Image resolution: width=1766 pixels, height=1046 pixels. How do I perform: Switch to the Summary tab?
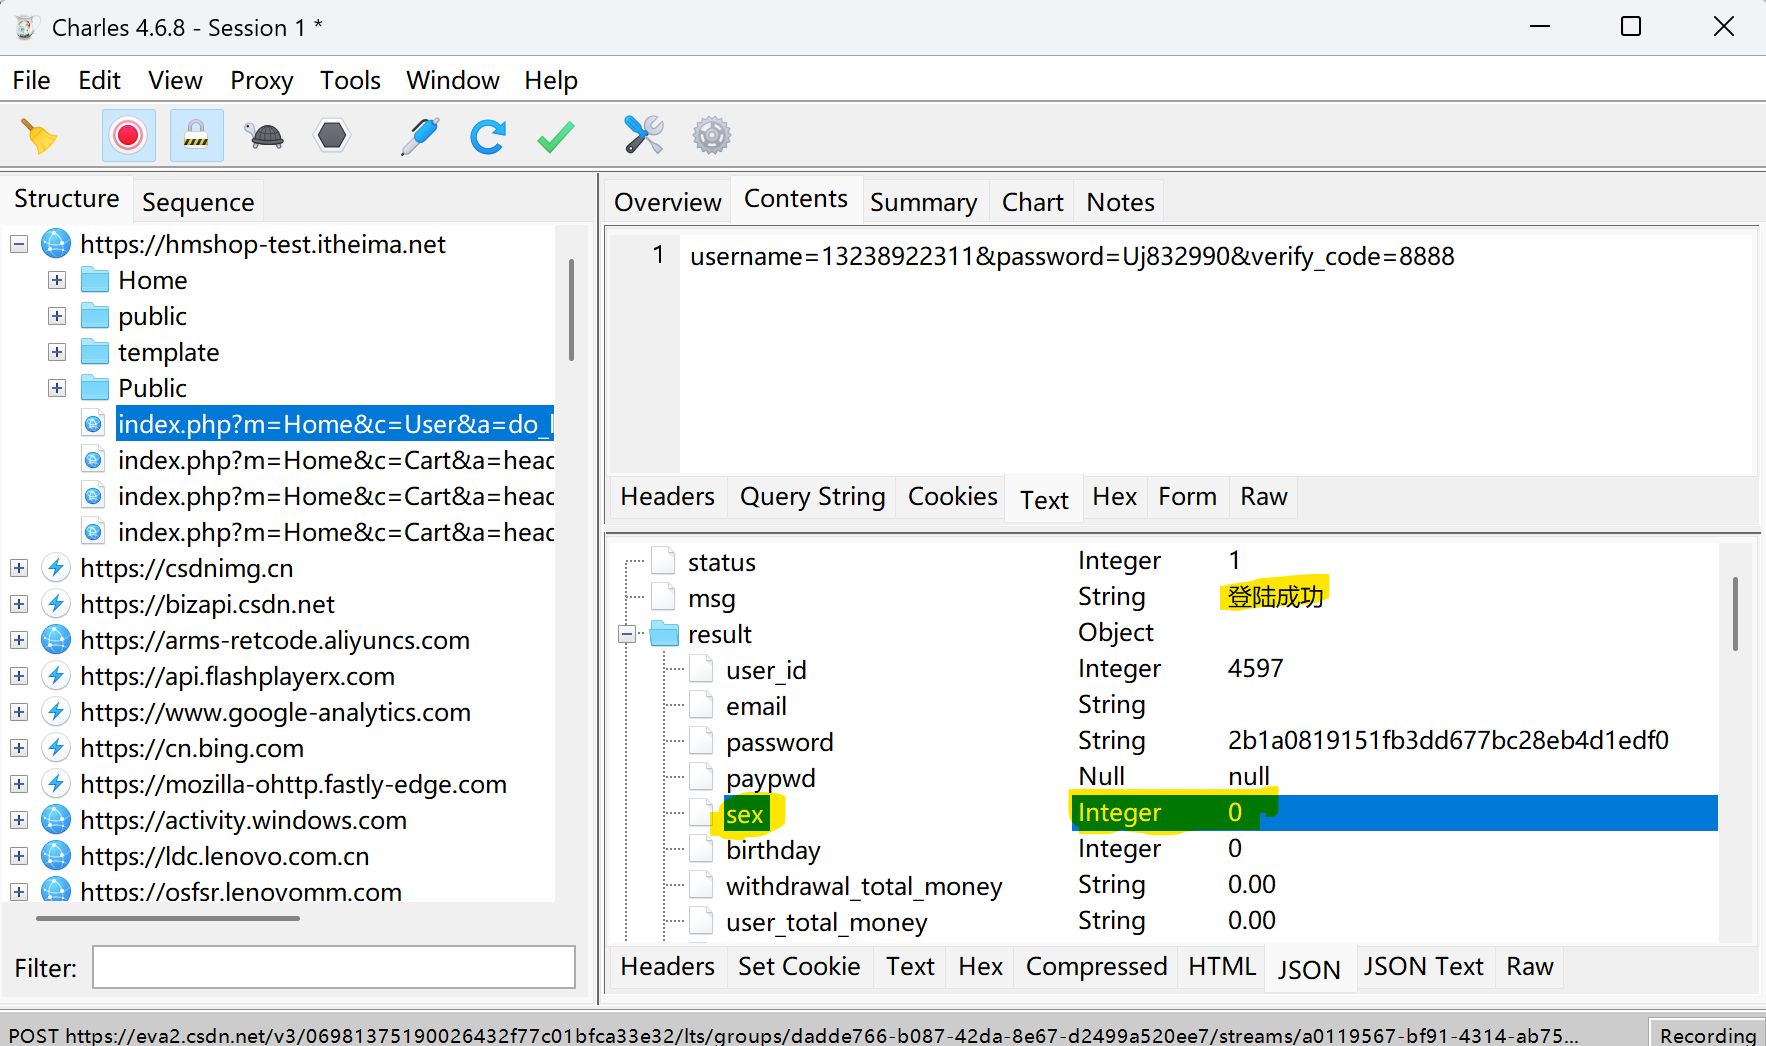pos(923,202)
